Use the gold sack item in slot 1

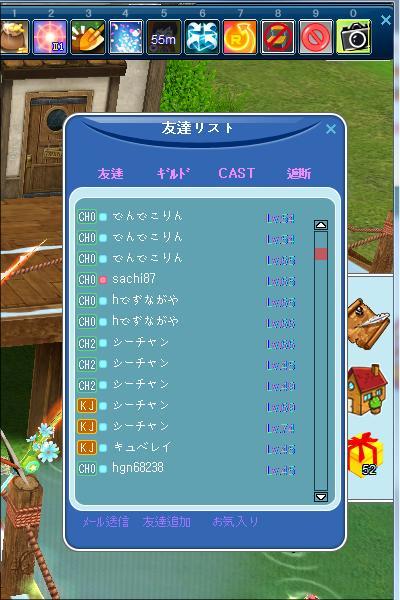14,37
